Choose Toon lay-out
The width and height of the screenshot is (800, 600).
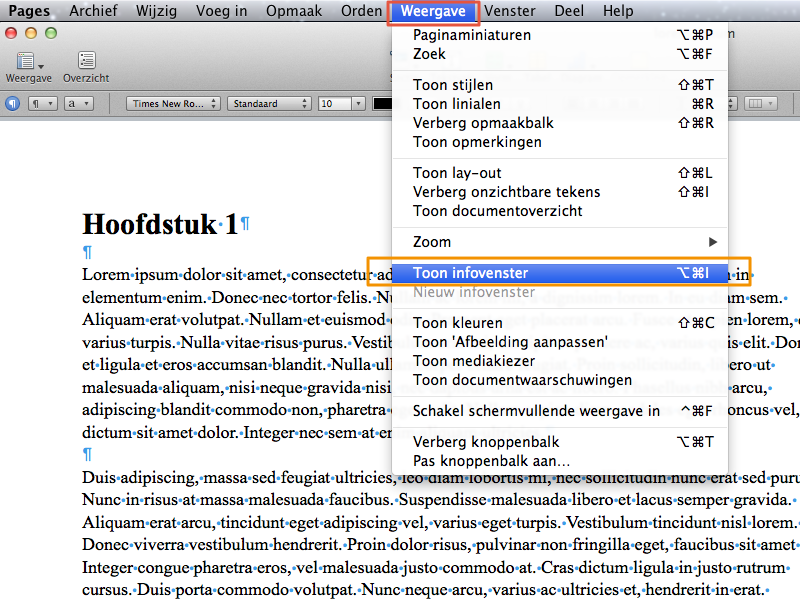point(560,173)
